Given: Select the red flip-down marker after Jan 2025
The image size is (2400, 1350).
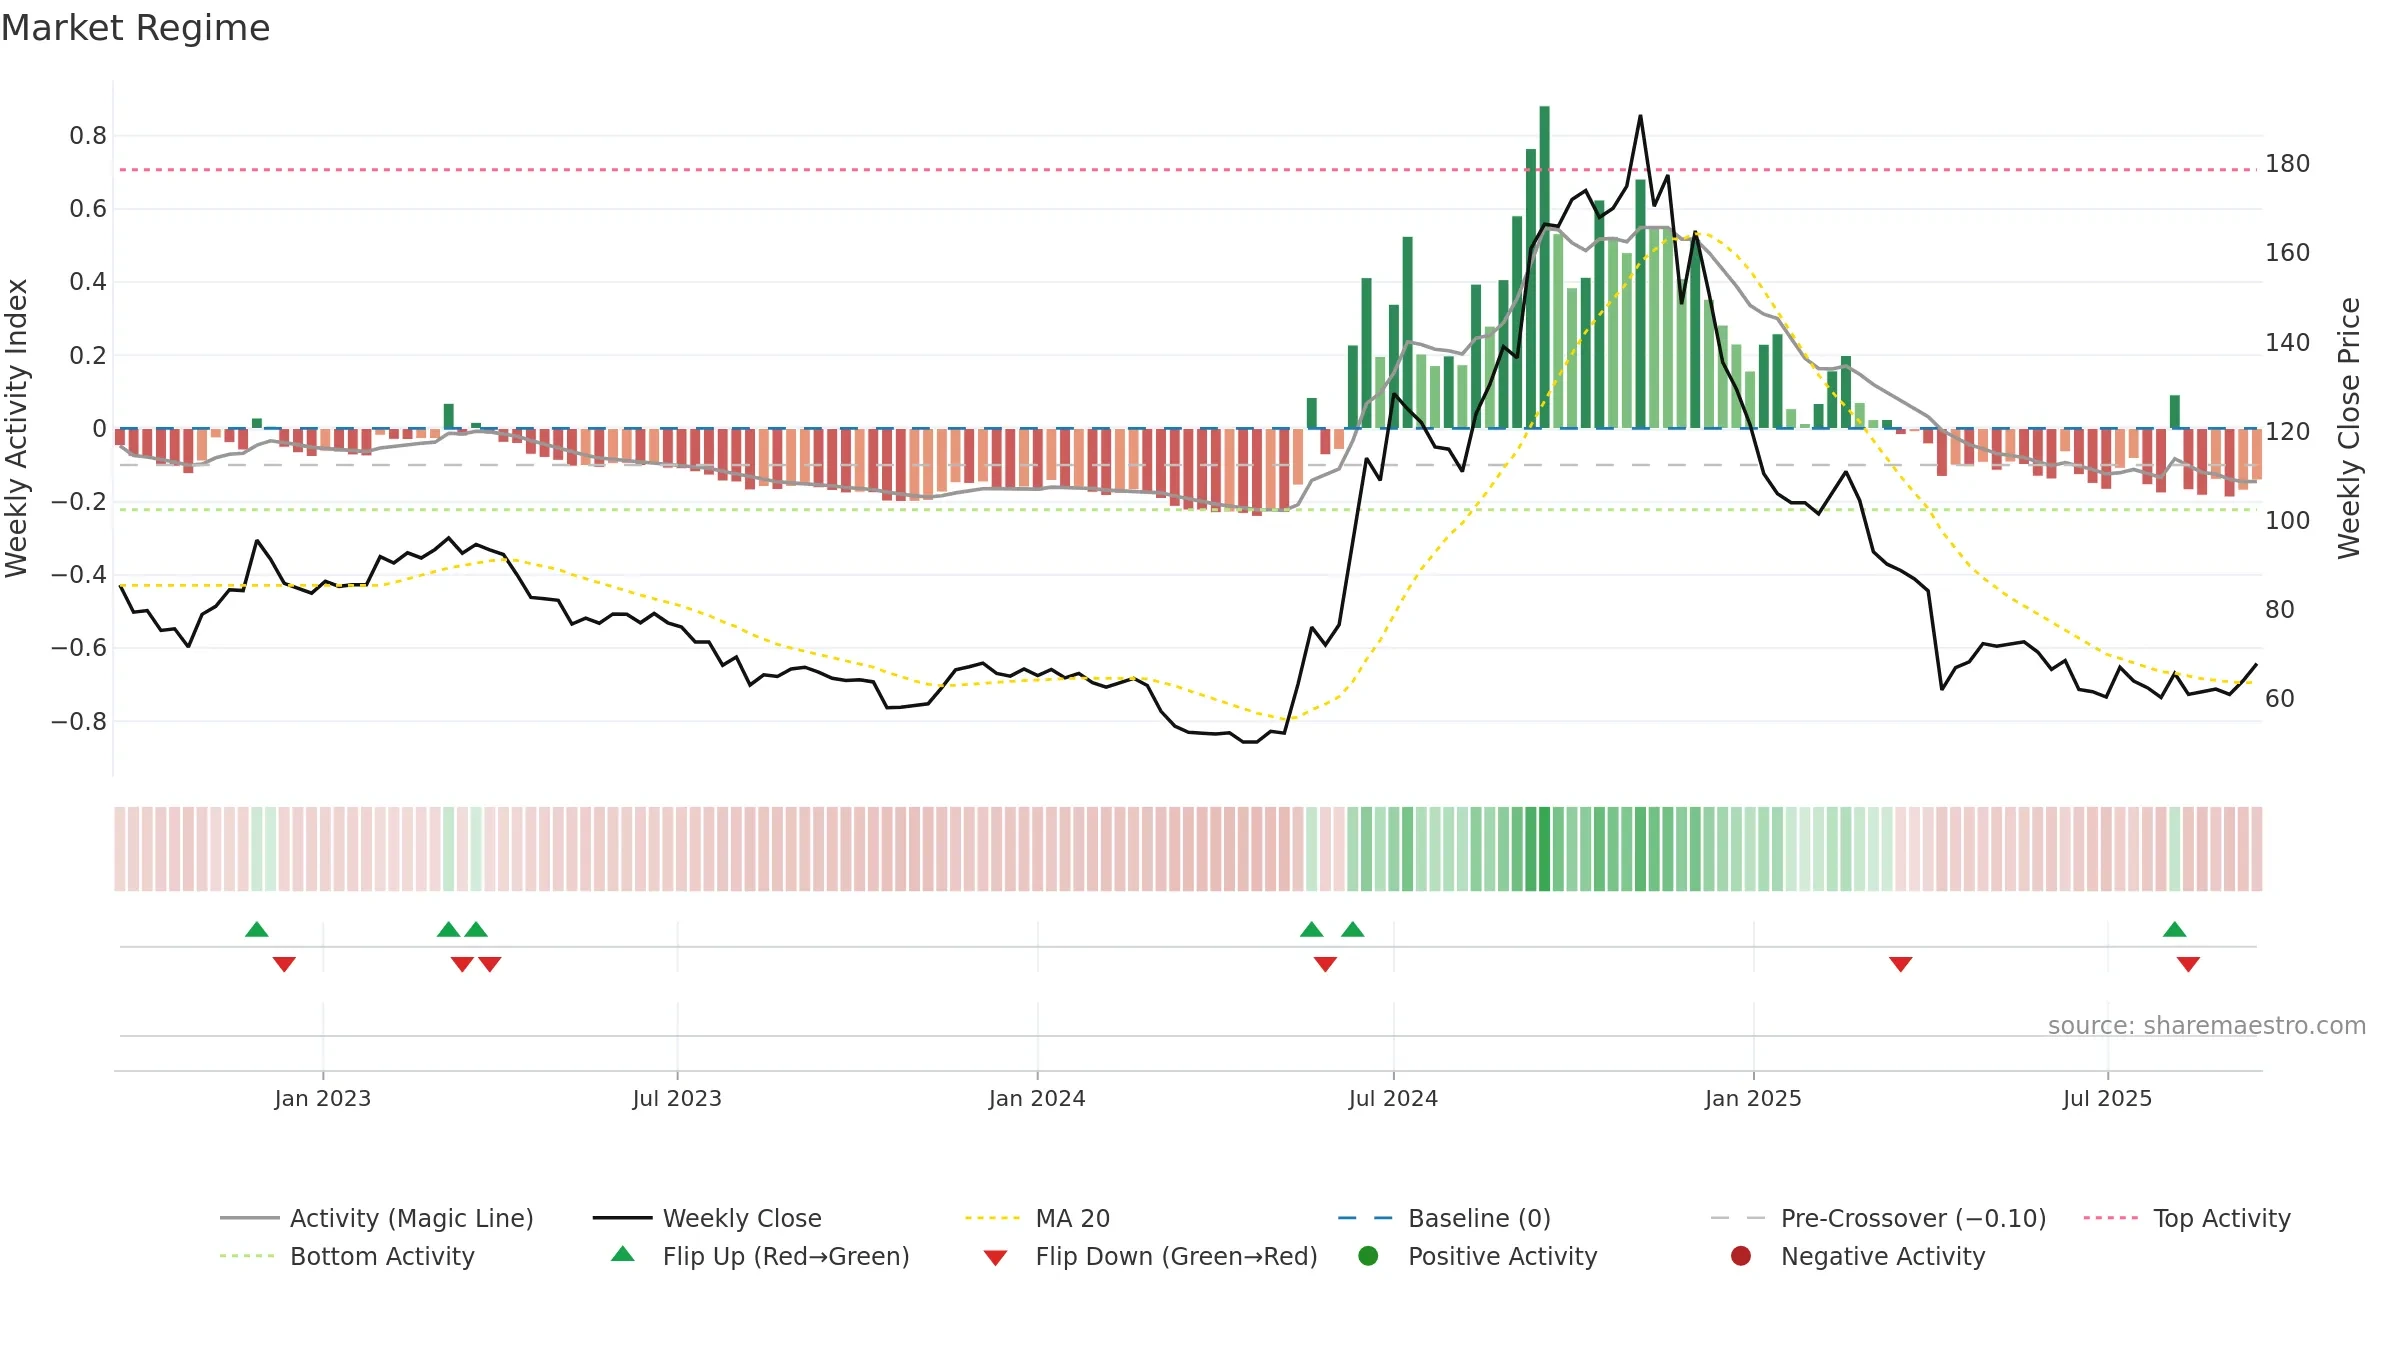Looking at the screenshot, I should 1901,964.
